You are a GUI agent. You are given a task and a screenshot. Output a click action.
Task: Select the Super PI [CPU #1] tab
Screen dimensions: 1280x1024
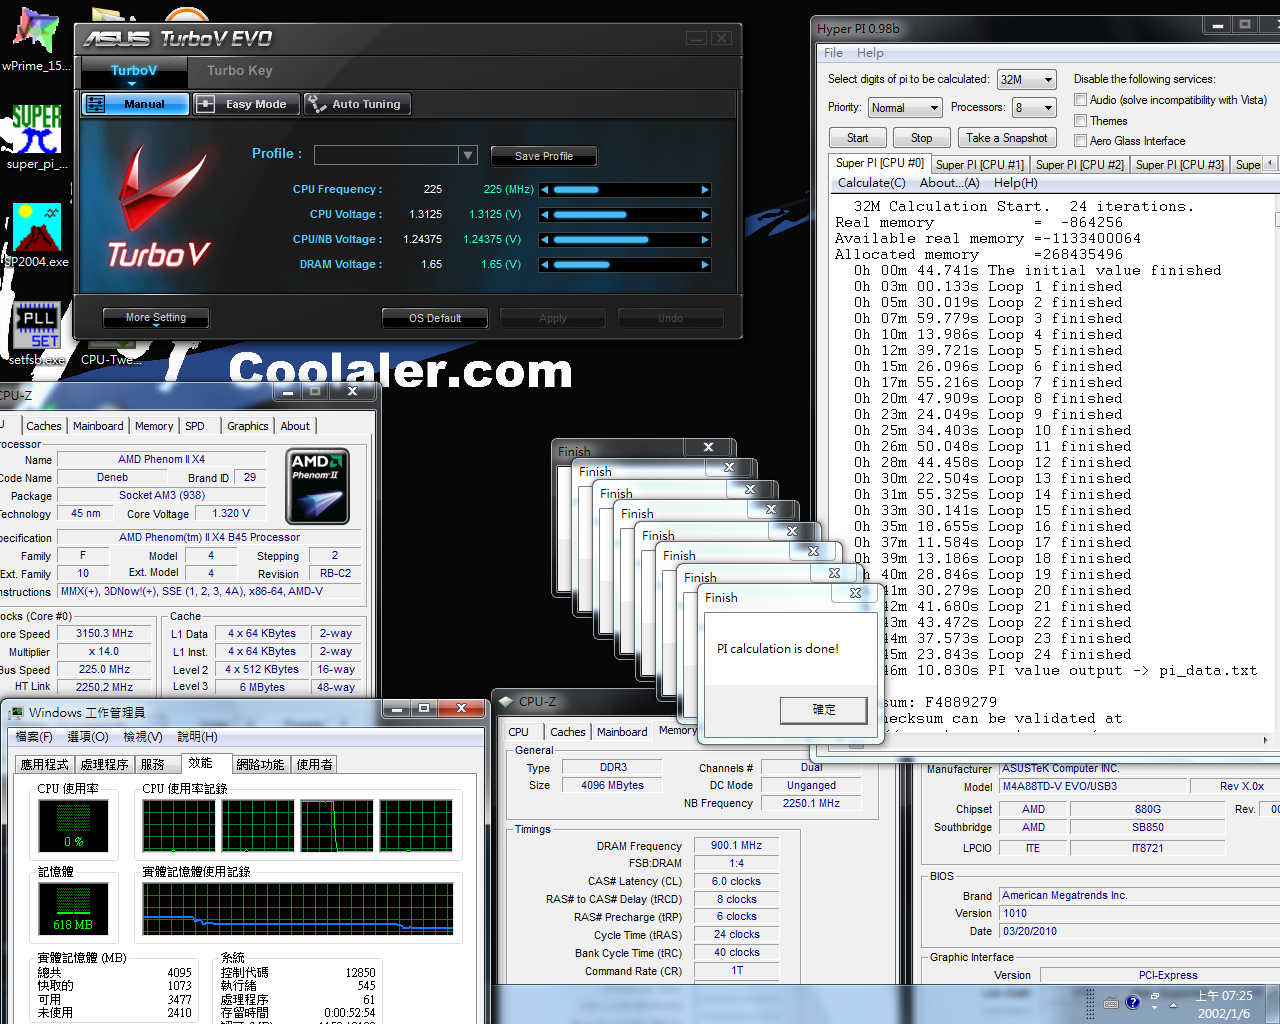click(x=980, y=165)
